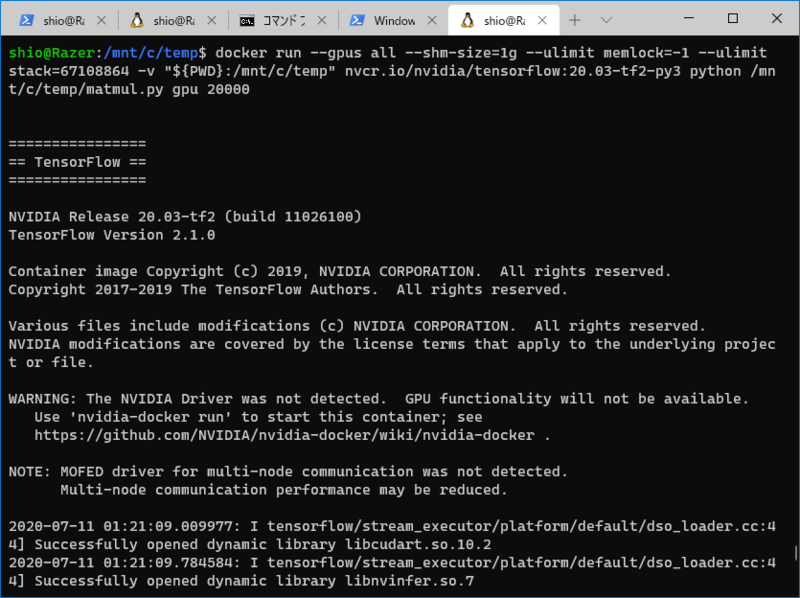Close the active shio@Razer tab
Screen dimensions: 800x598
click(x=543, y=18)
